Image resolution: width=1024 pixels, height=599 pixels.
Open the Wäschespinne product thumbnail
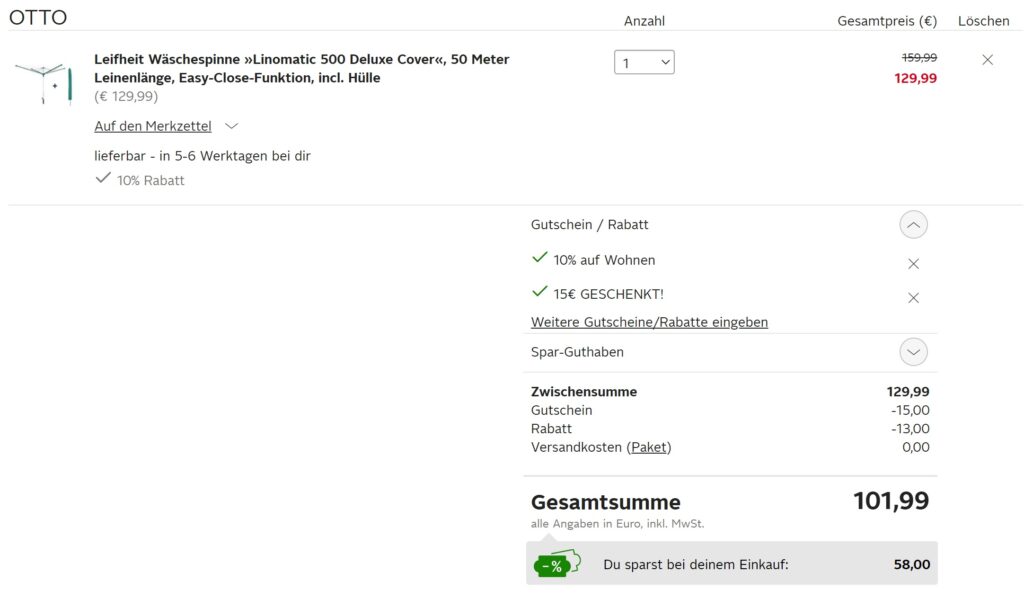pyautogui.click(x=44, y=83)
